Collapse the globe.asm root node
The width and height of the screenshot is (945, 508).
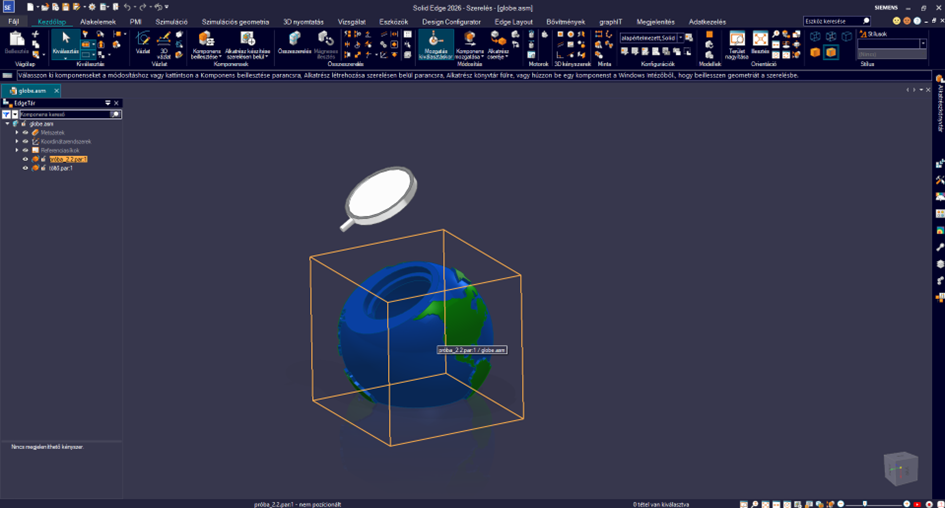coord(8,124)
